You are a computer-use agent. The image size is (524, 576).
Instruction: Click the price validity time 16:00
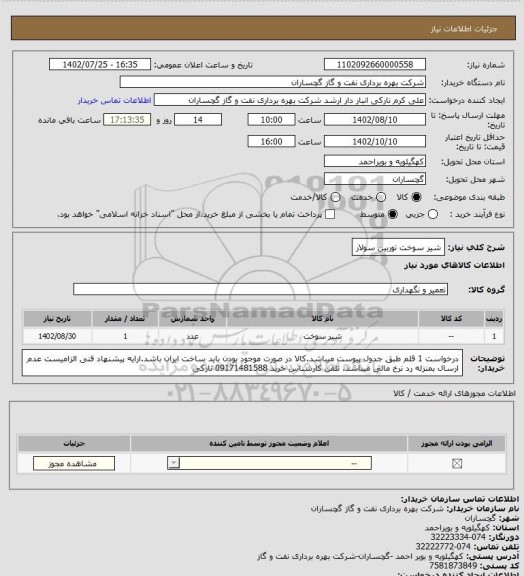(272, 141)
